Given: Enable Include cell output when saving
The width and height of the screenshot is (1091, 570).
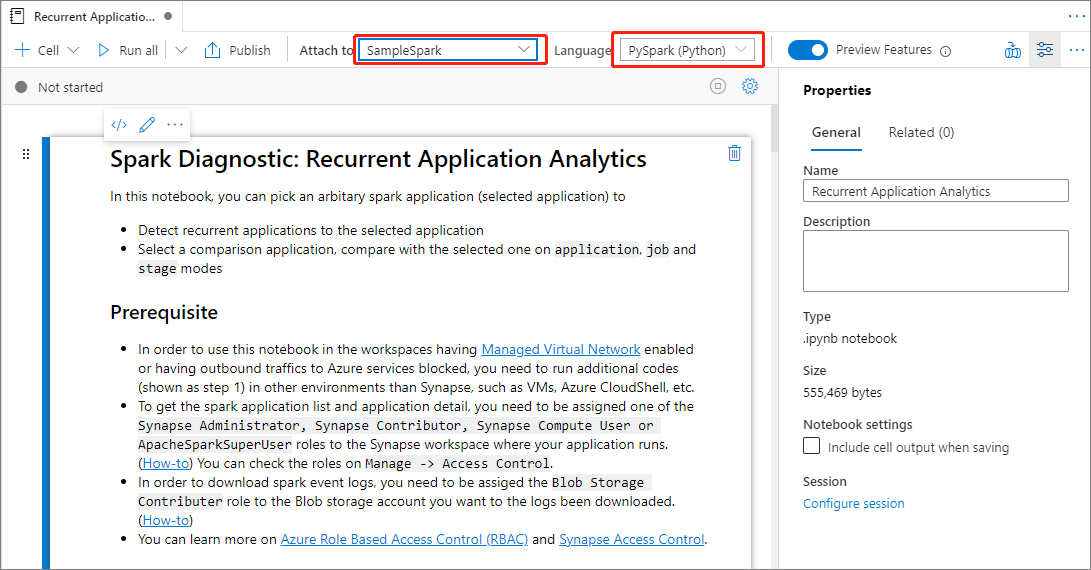Looking at the screenshot, I should coord(812,447).
